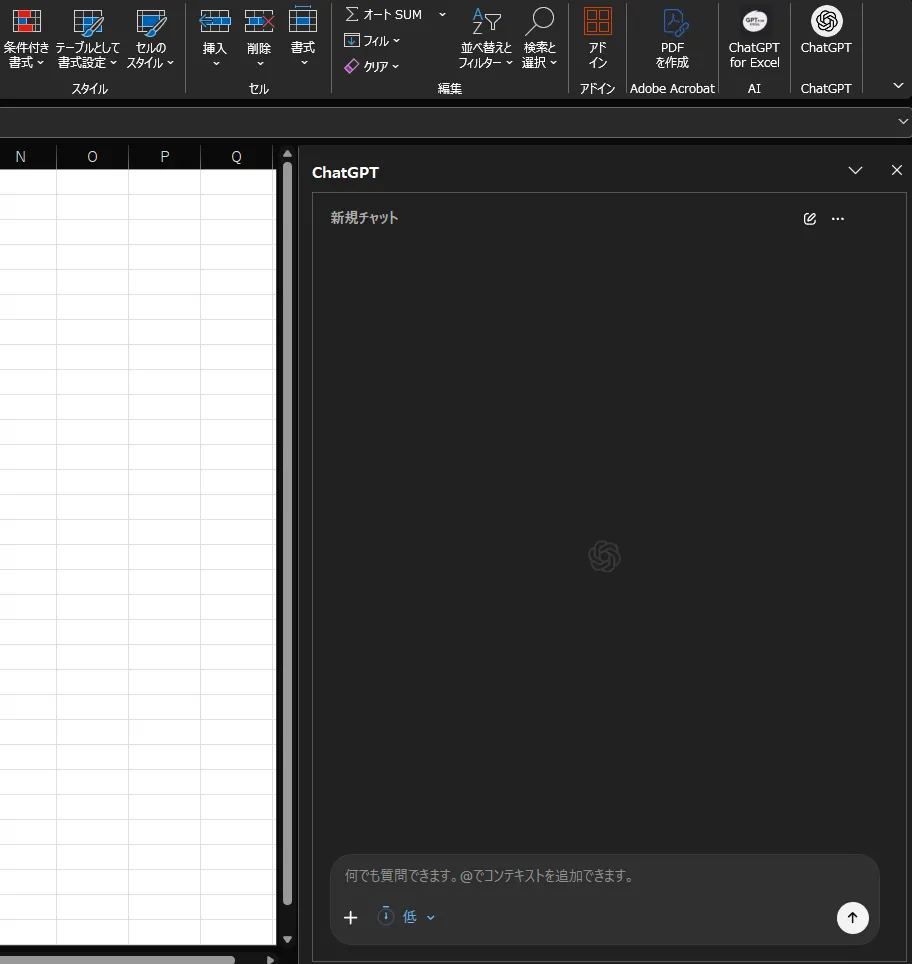Click the plus attach button
Viewport: 912px width, 964px height.
(x=351, y=917)
